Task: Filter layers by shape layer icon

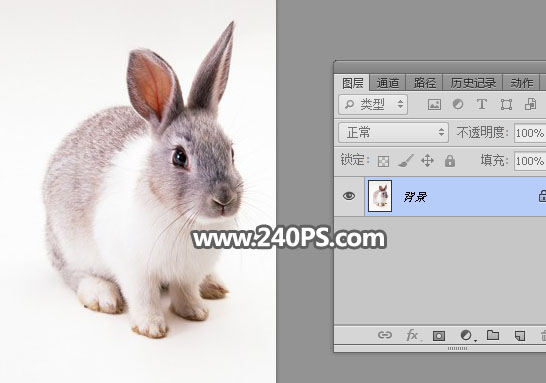Action: pos(506,104)
